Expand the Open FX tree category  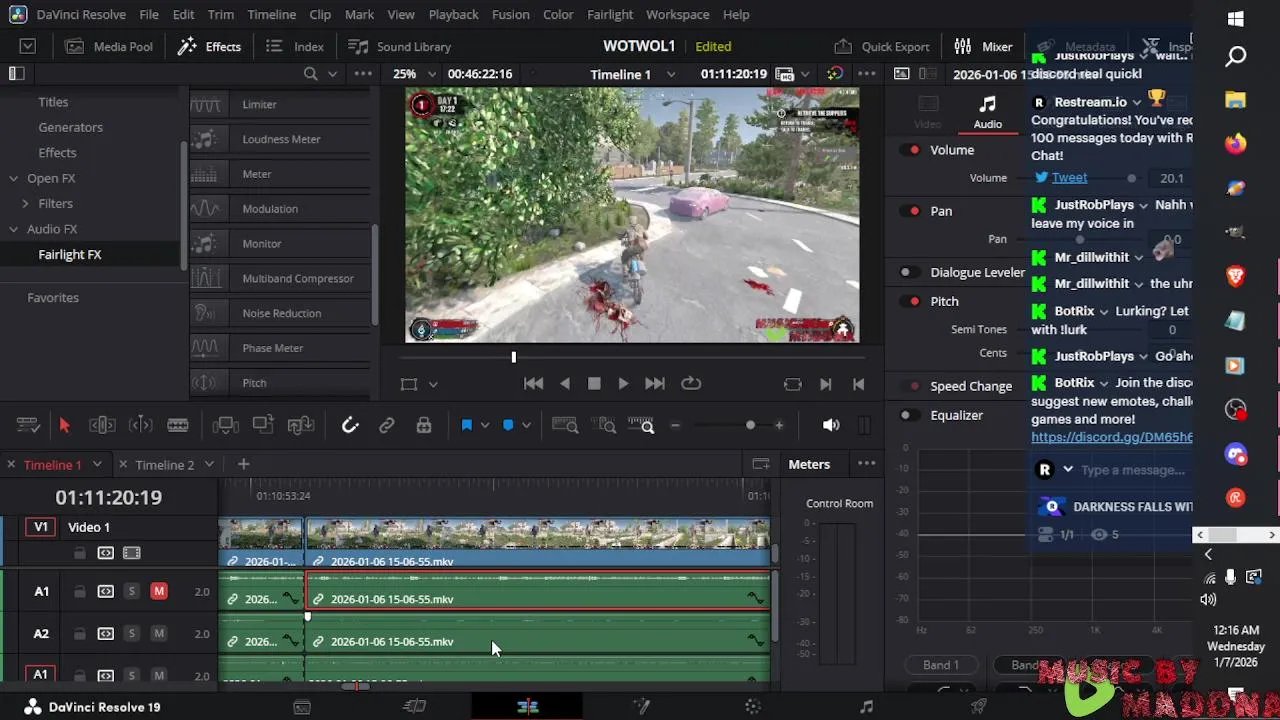[x=14, y=178]
